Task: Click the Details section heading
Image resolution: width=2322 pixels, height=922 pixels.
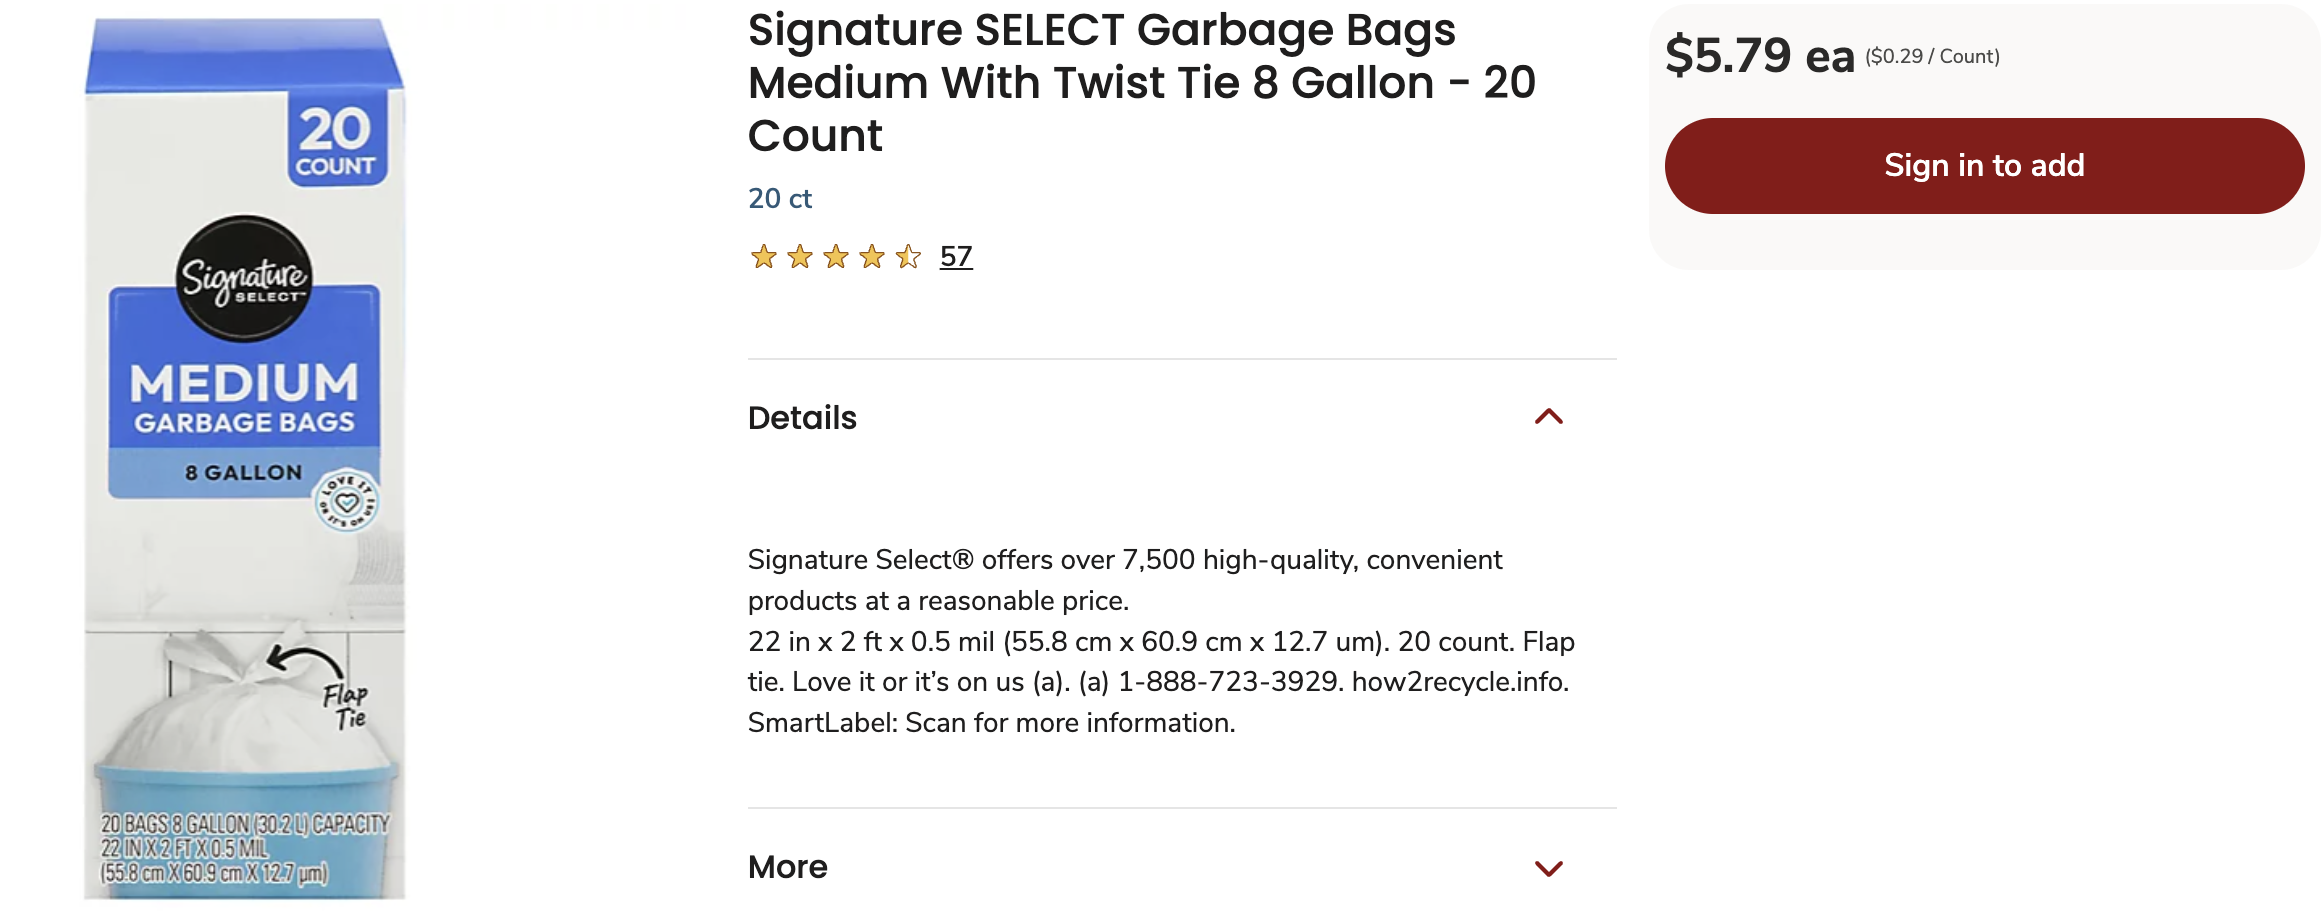Action: click(x=802, y=418)
